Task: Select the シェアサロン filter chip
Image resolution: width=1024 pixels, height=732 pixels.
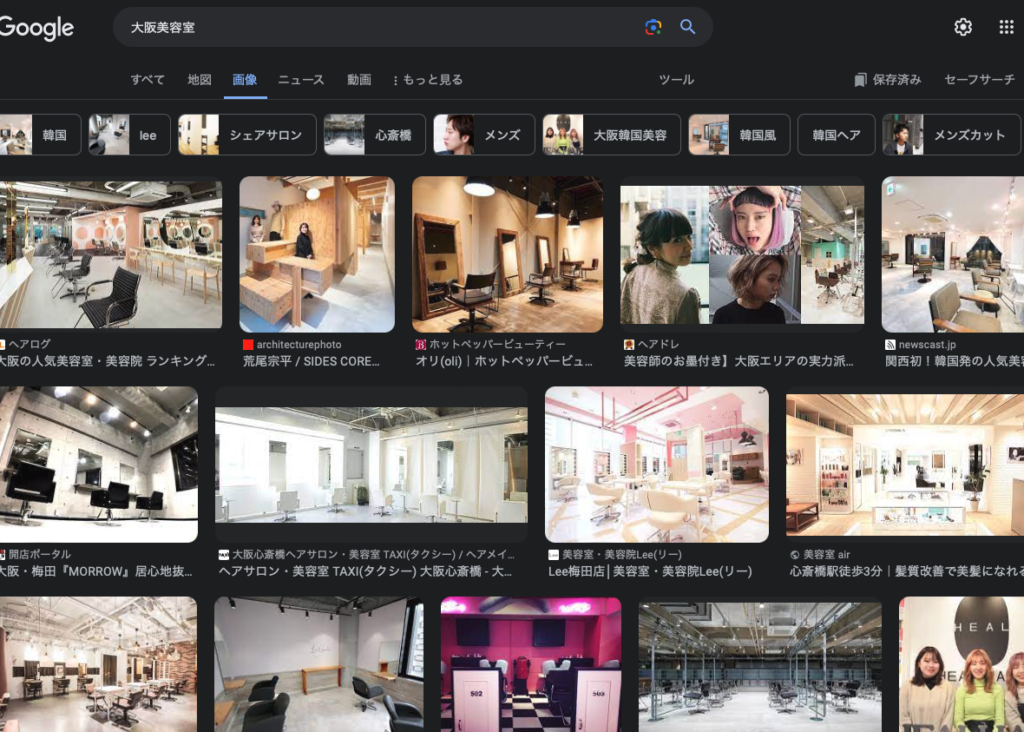Action: coord(247,135)
